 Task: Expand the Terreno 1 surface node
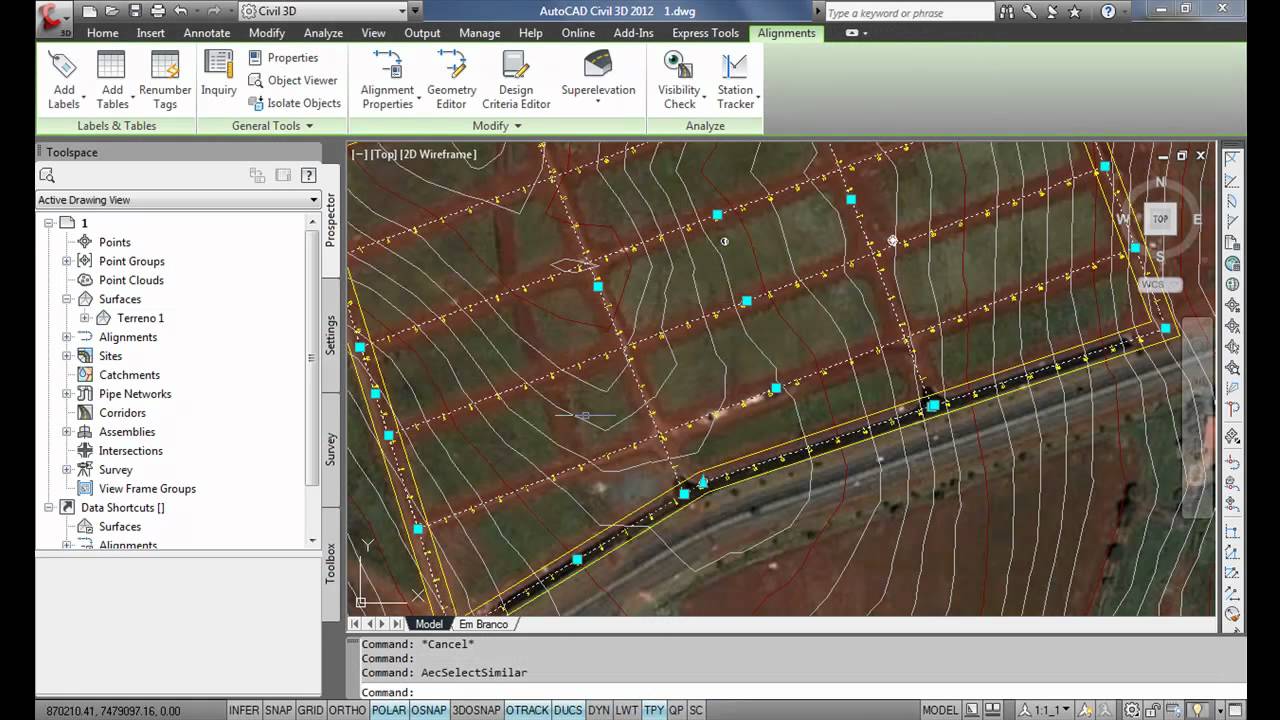pyautogui.click(x=85, y=318)
